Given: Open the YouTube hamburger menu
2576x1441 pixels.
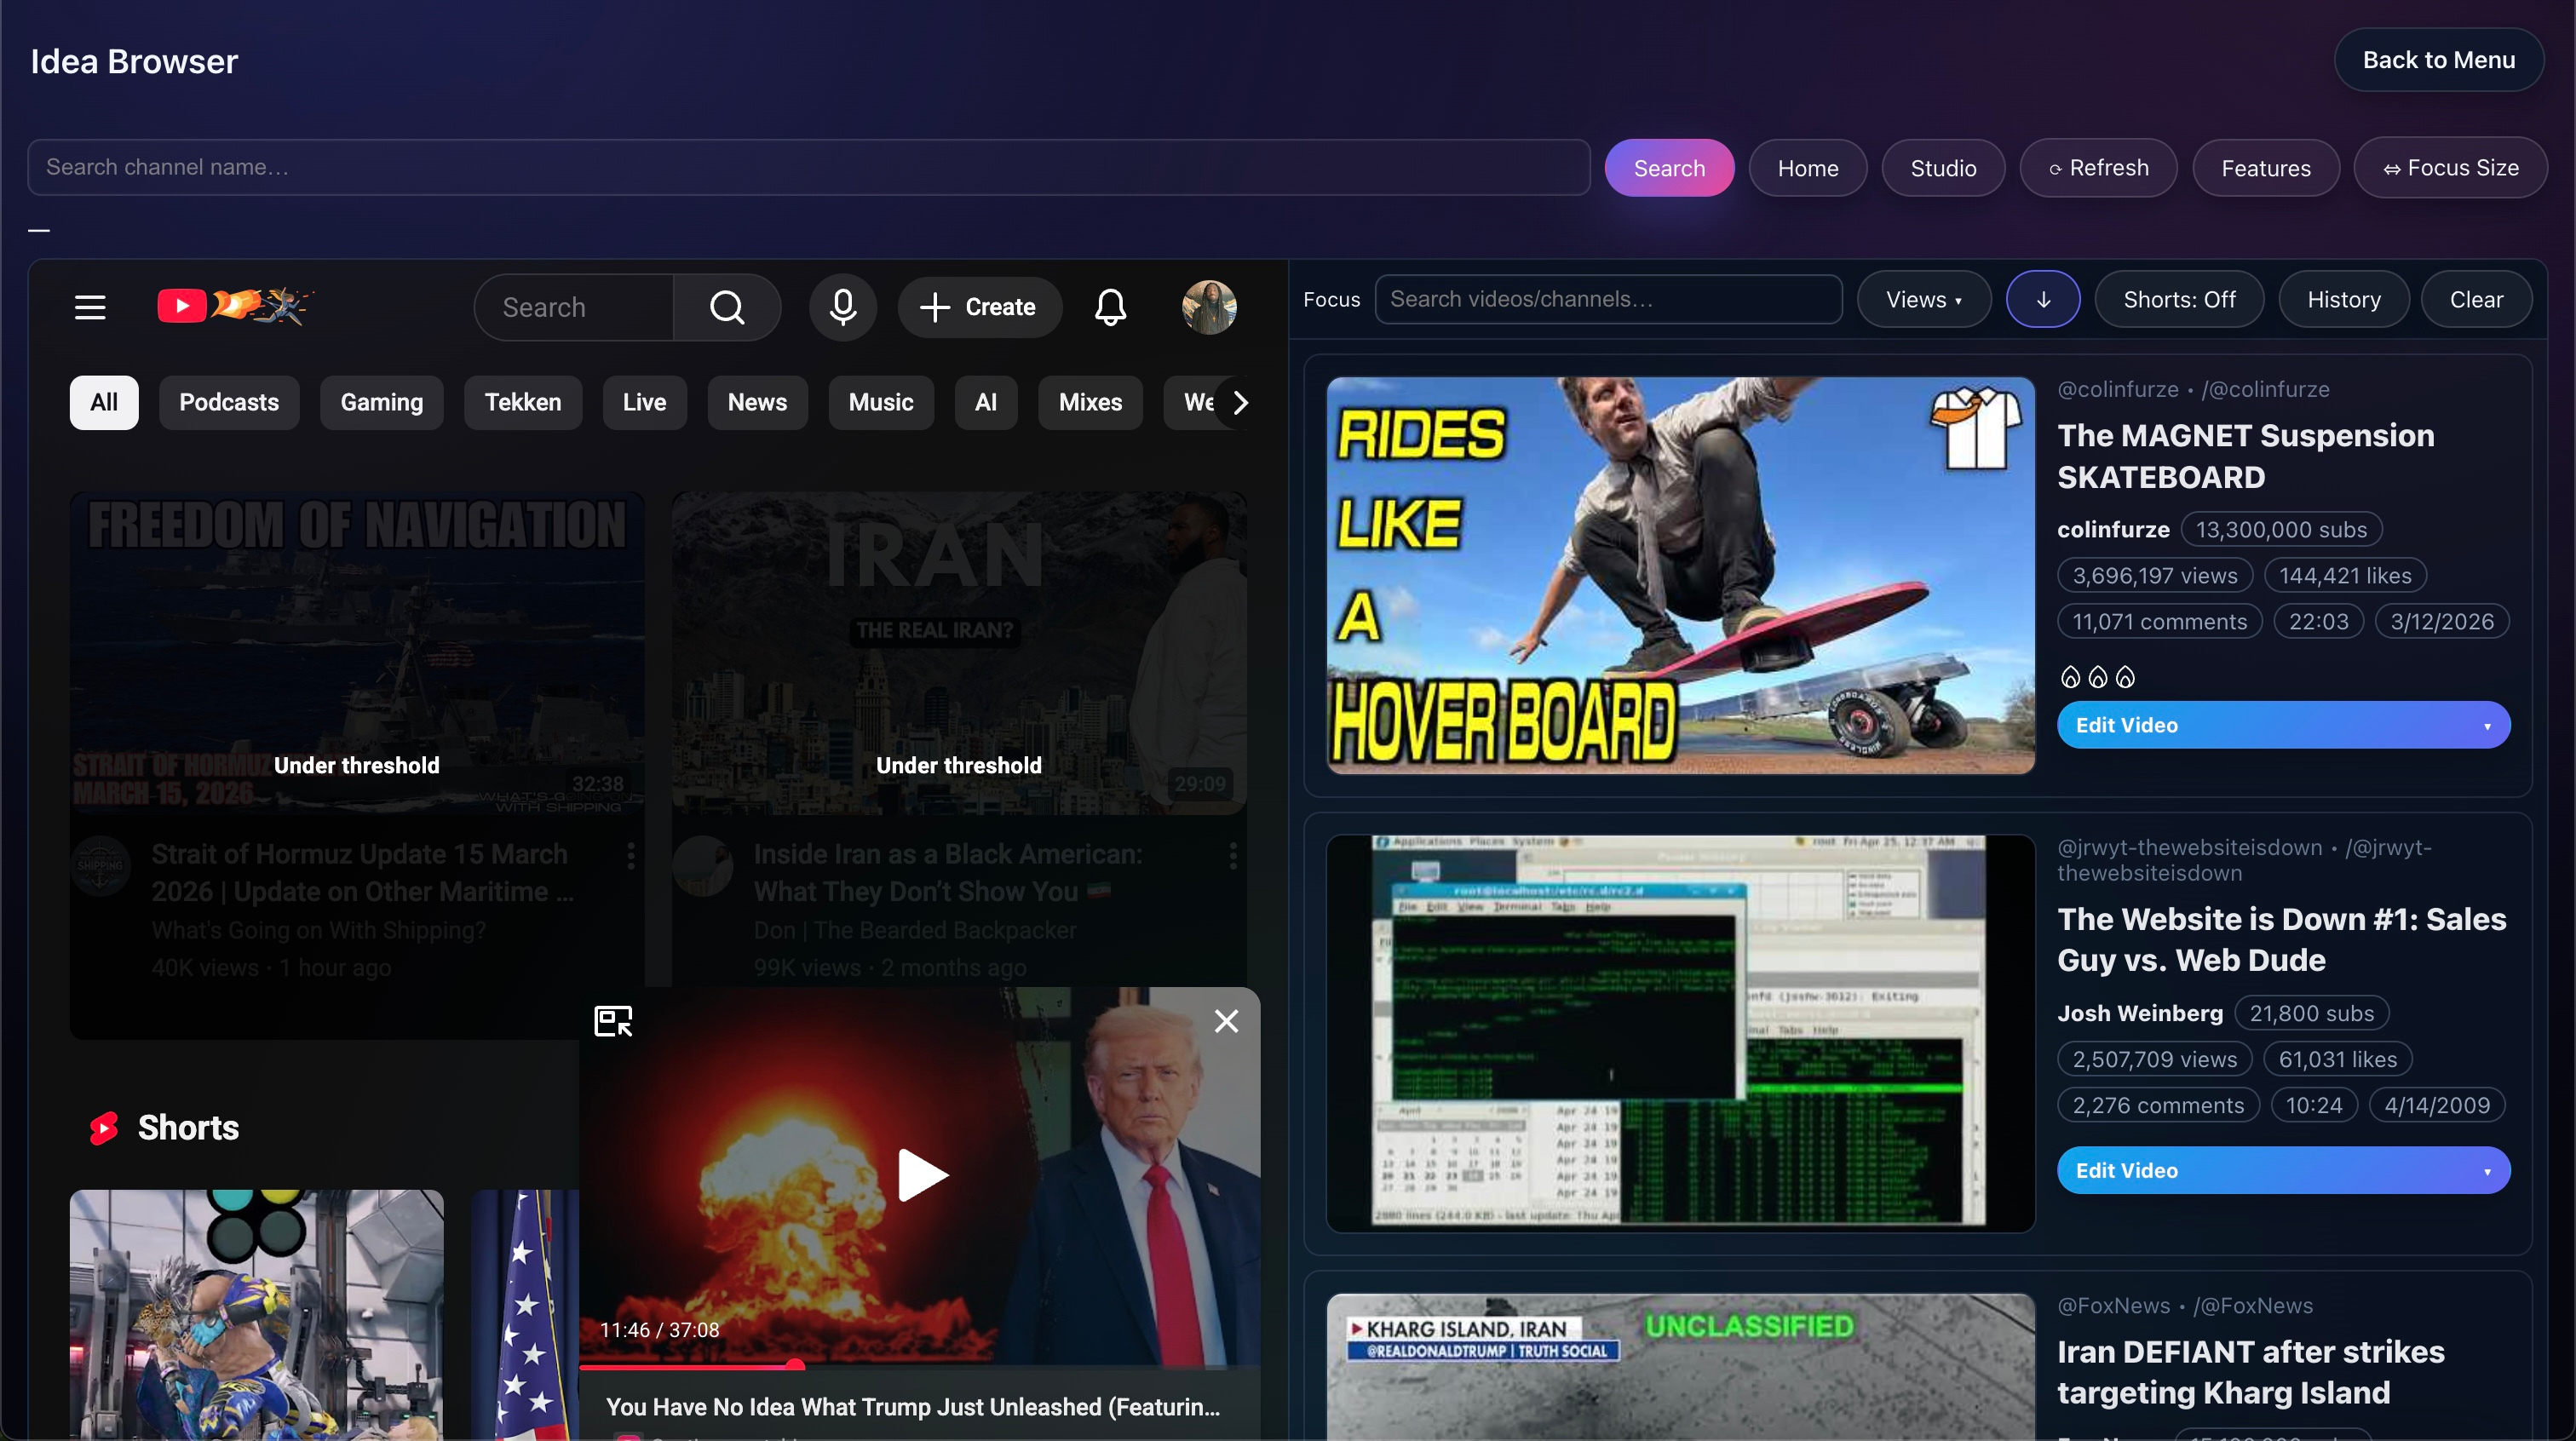Looking at the screenshot, I should pyautogui.click(x=89, y=306).
